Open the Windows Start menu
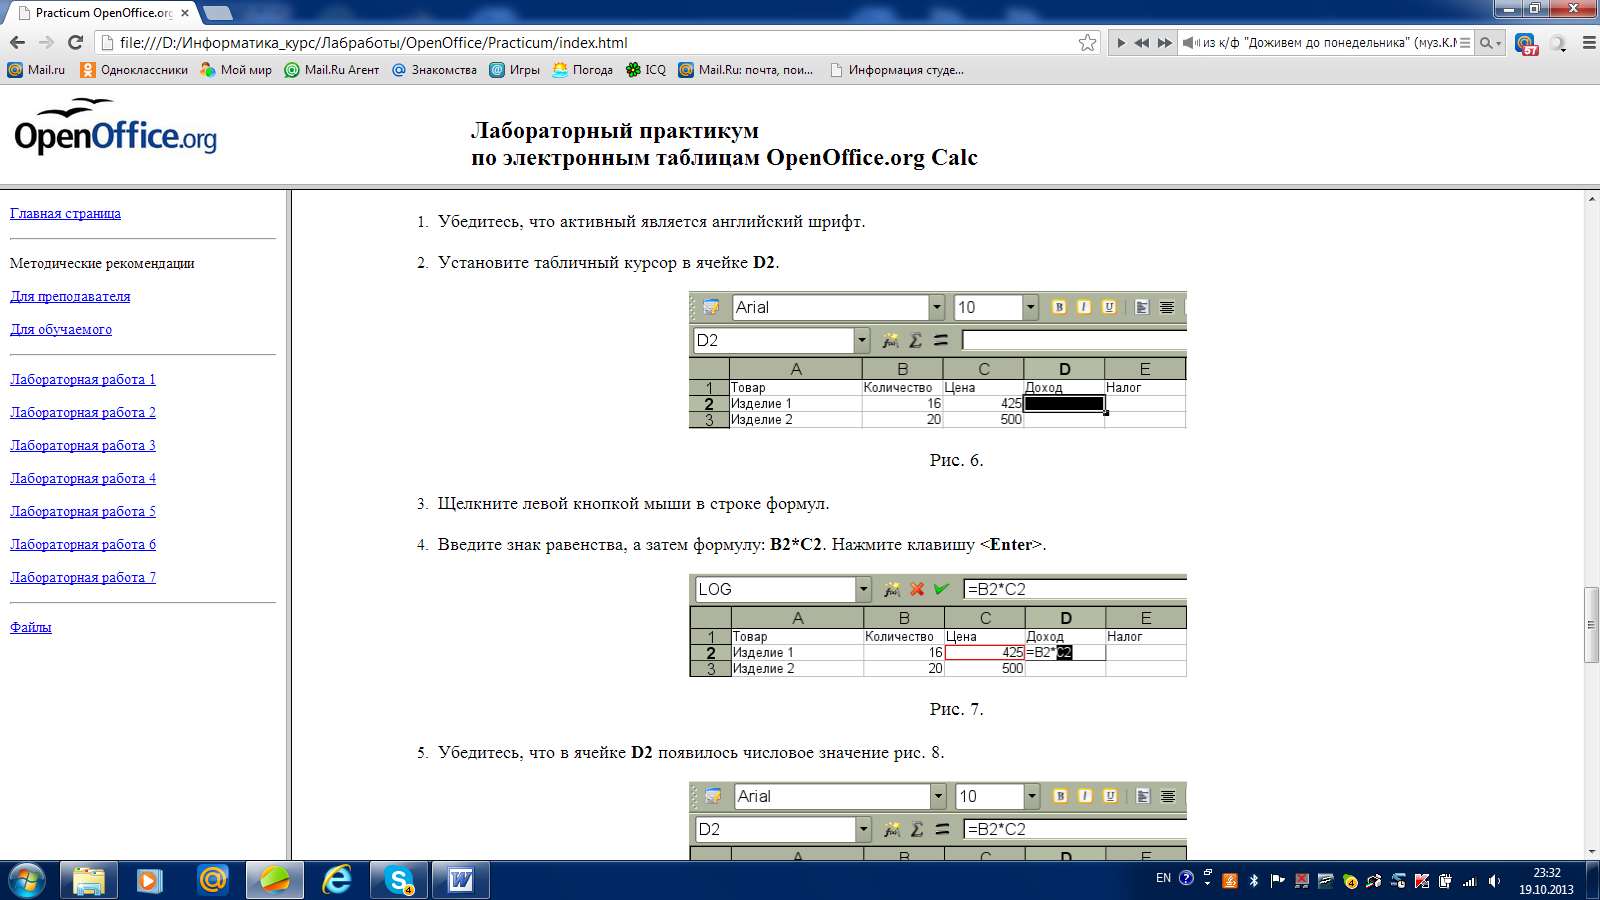 click(x=26, y=880)
